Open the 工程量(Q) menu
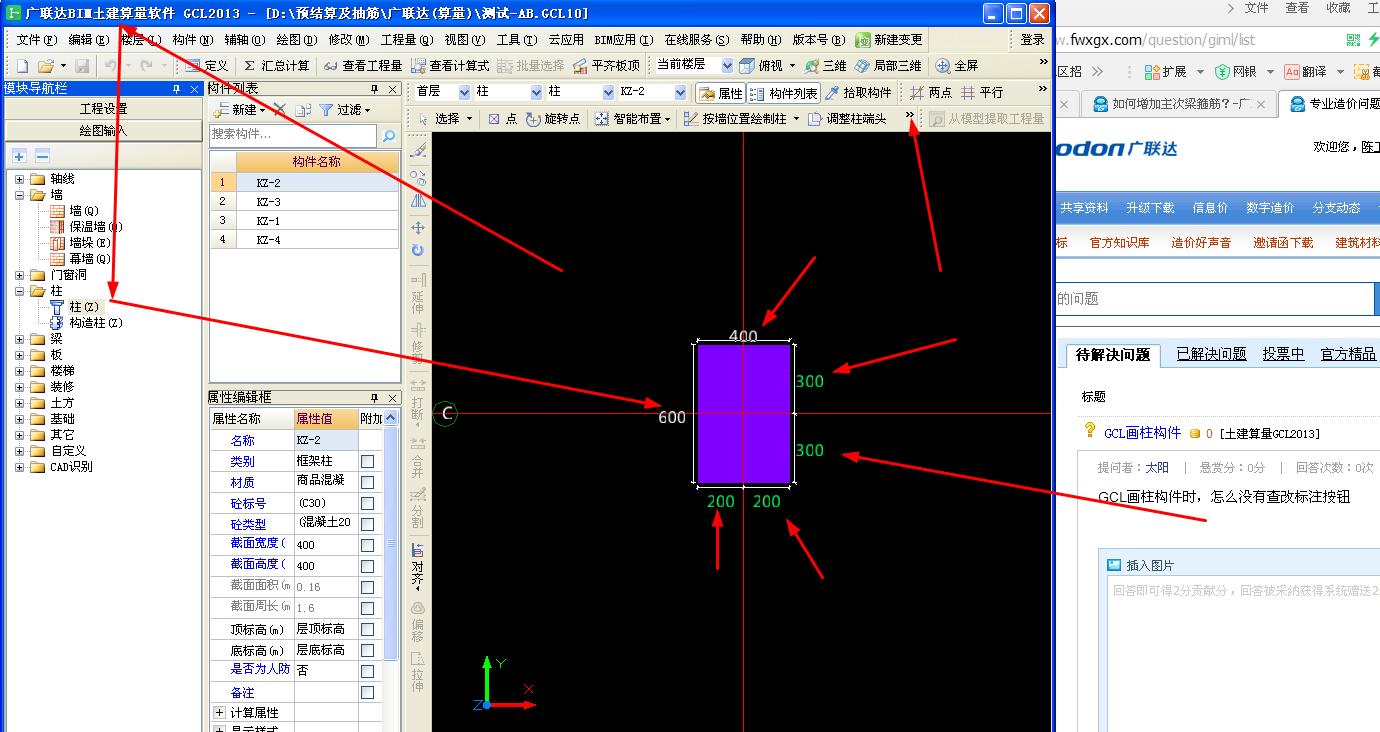Viewport: 1380px width, 732px height. point(406,40)
